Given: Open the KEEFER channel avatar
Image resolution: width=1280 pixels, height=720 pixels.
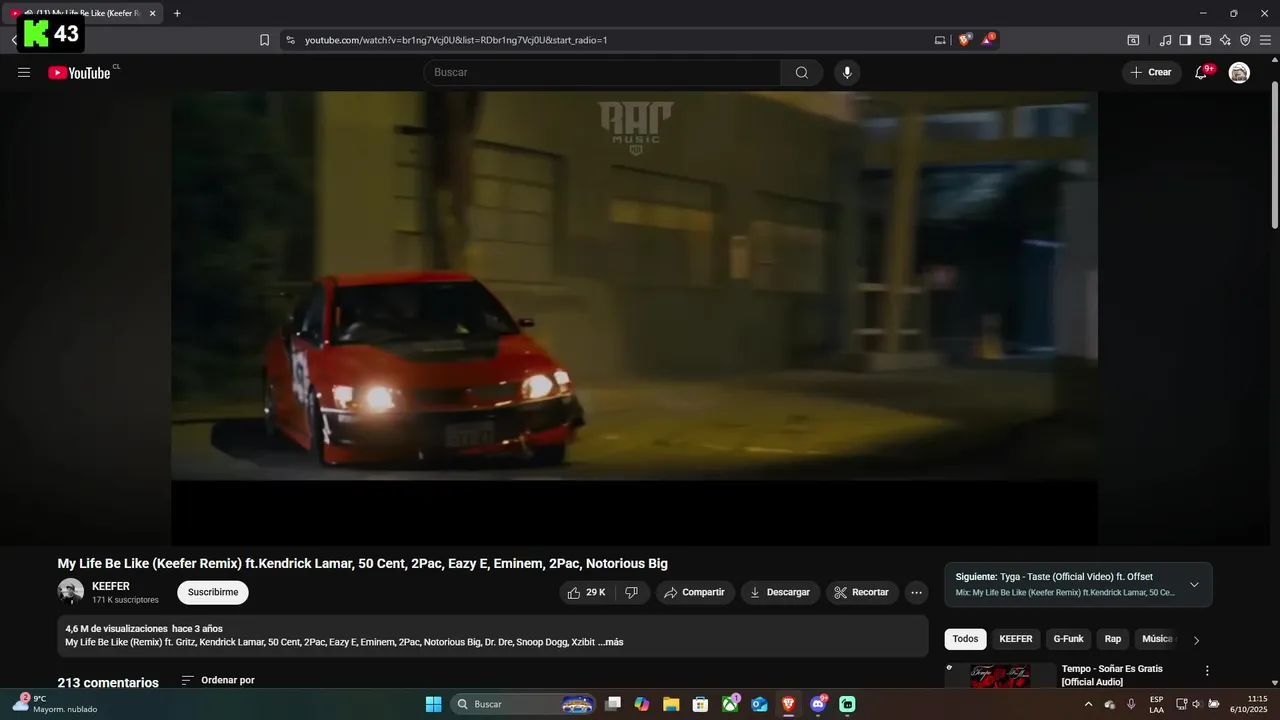Looking at the screenshot, I should [70, 592].
